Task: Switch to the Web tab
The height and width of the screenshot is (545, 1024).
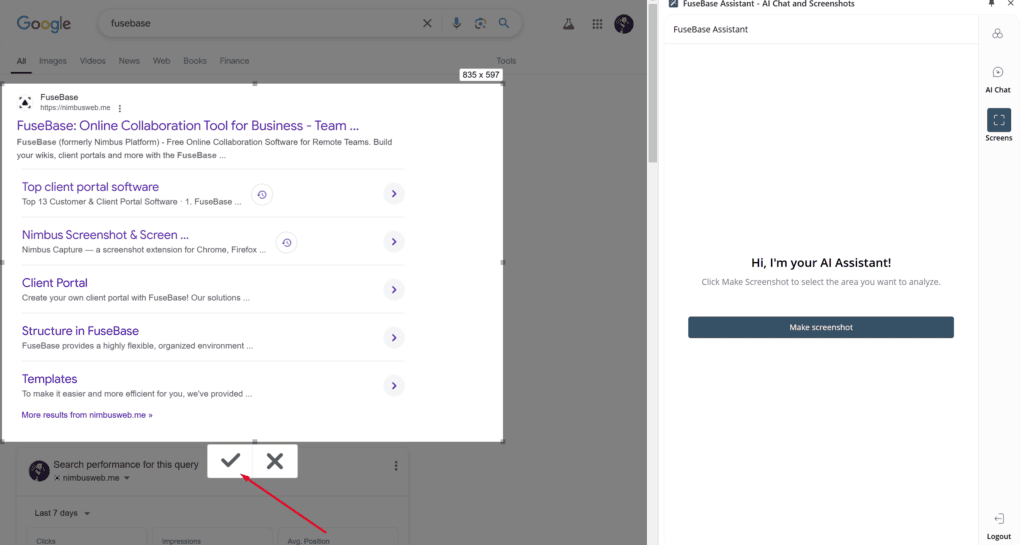Action: point(161,61)
